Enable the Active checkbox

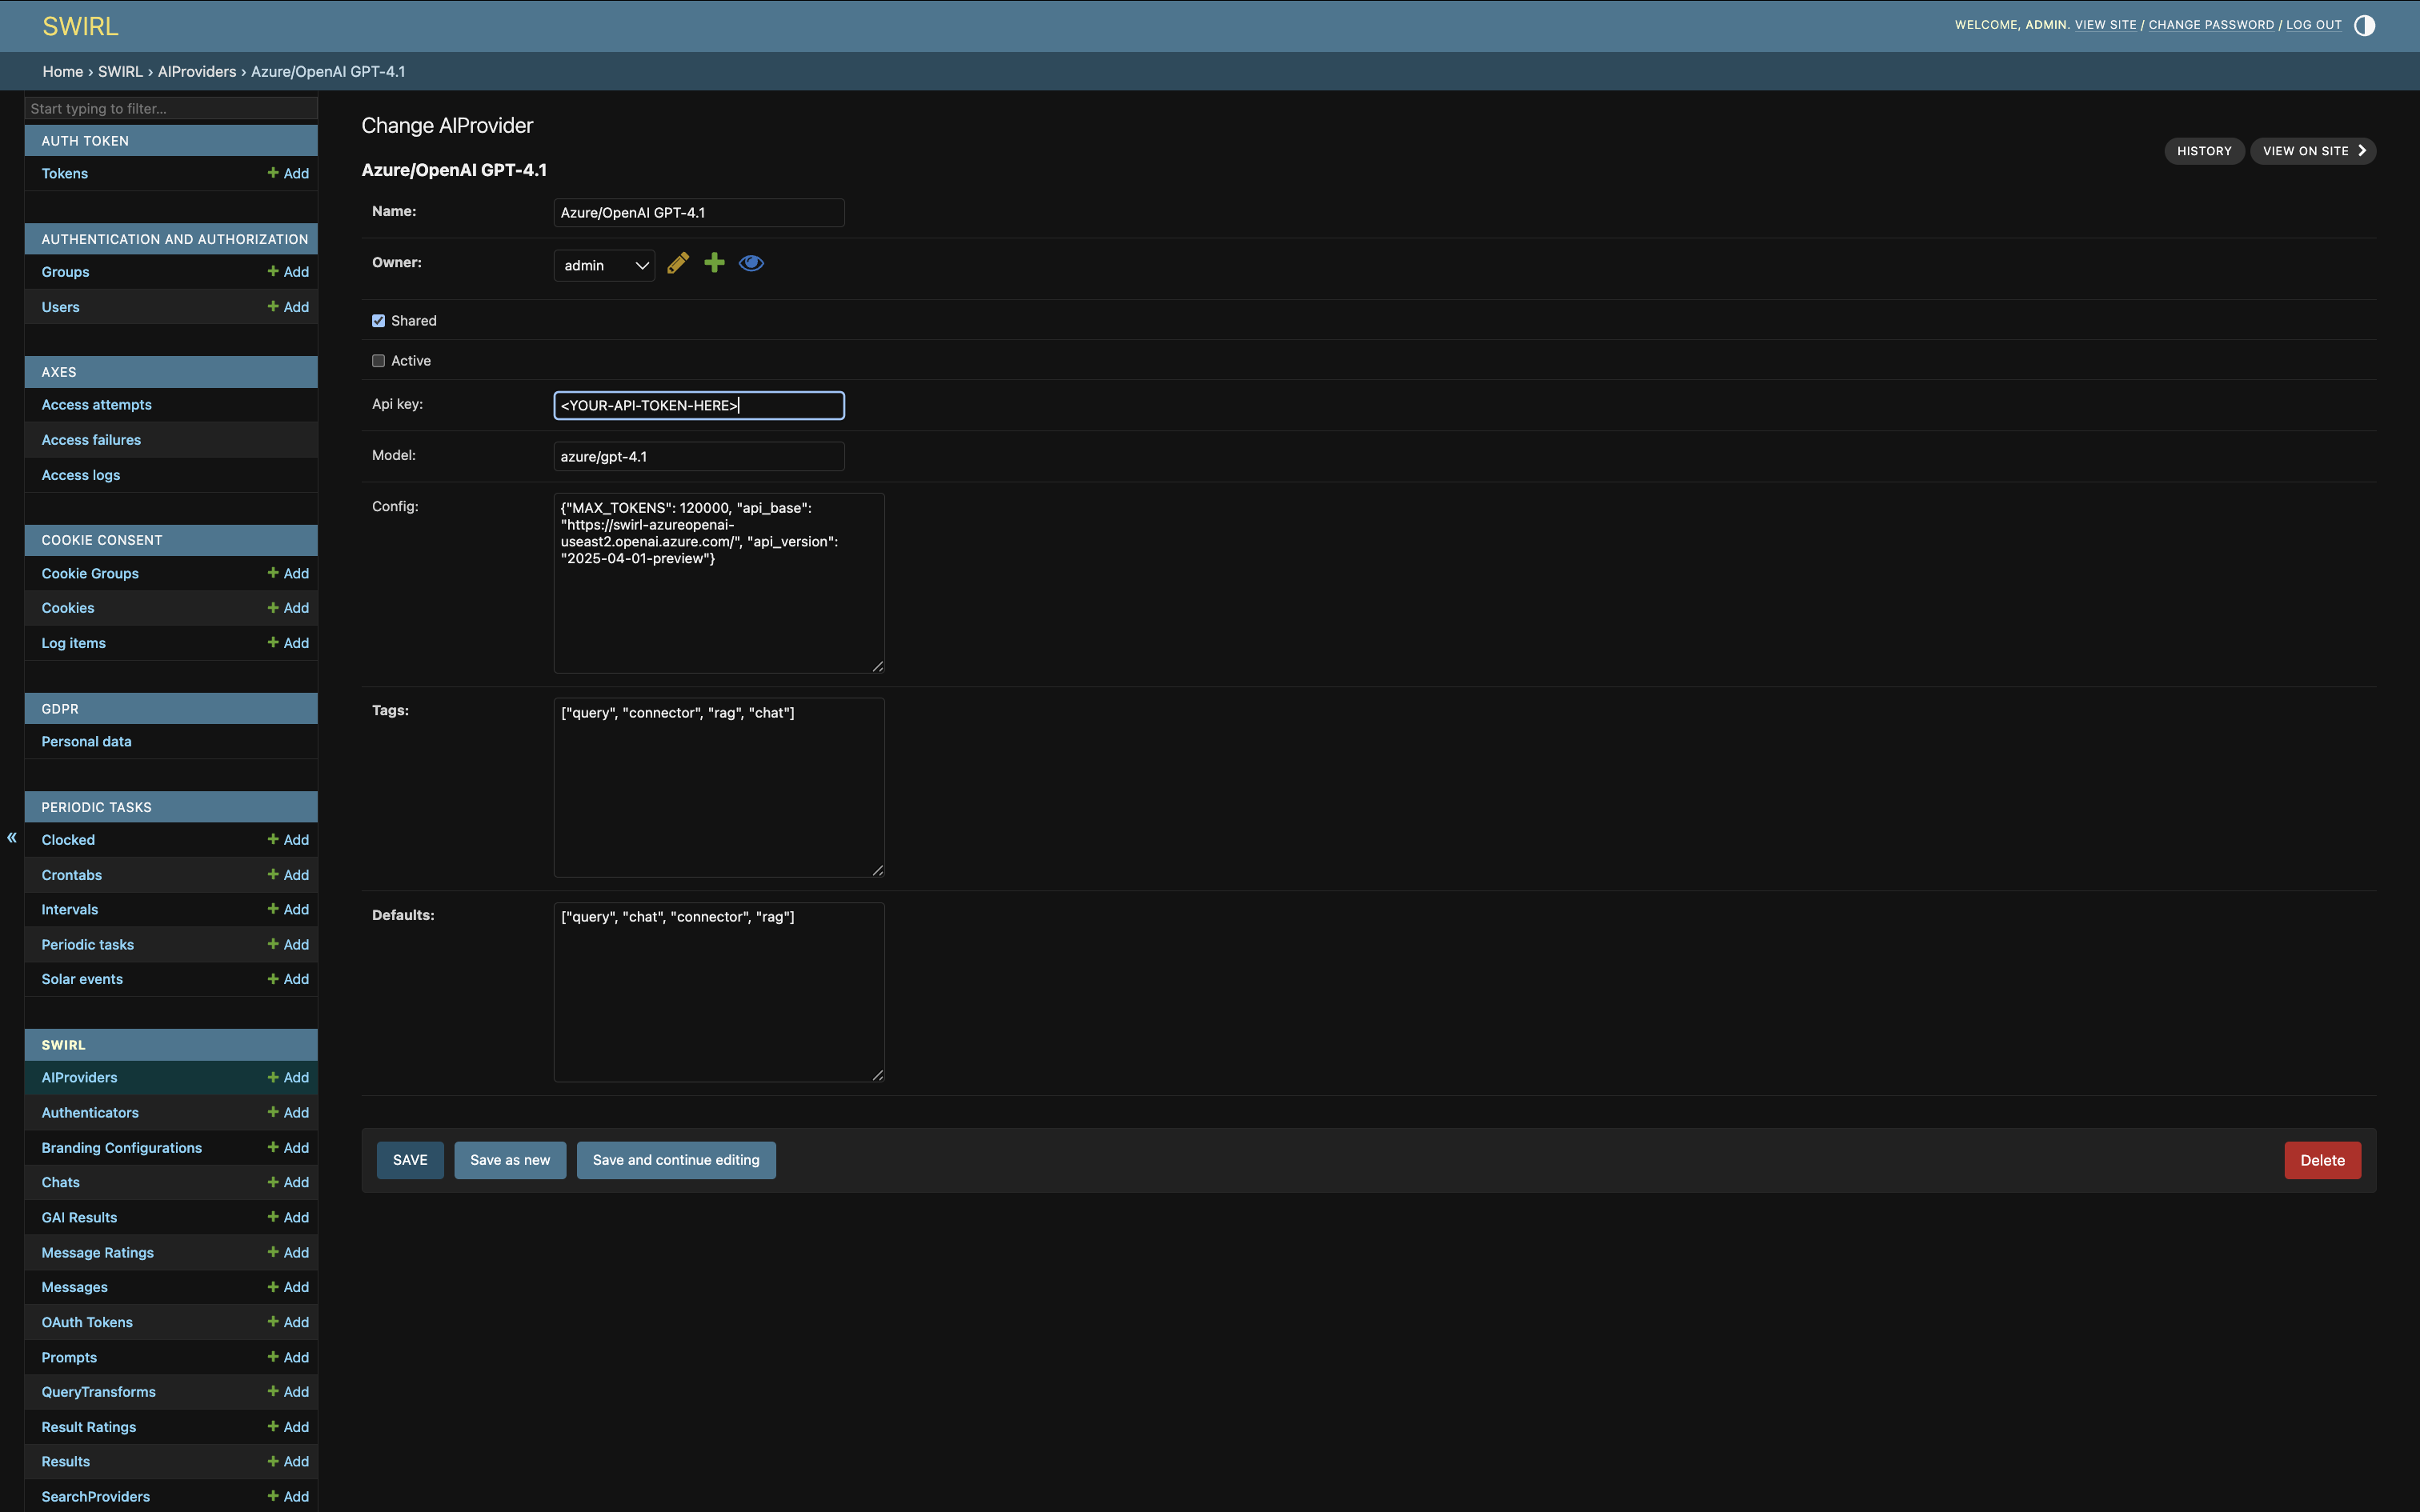378,360
